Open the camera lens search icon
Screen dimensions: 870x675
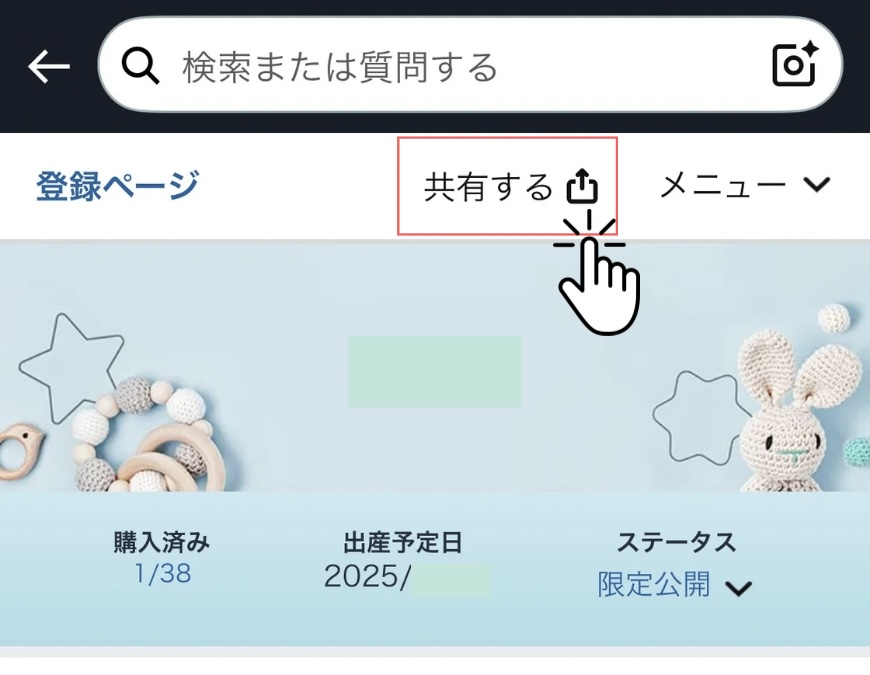pyautogui.click(x=796, y=64)
